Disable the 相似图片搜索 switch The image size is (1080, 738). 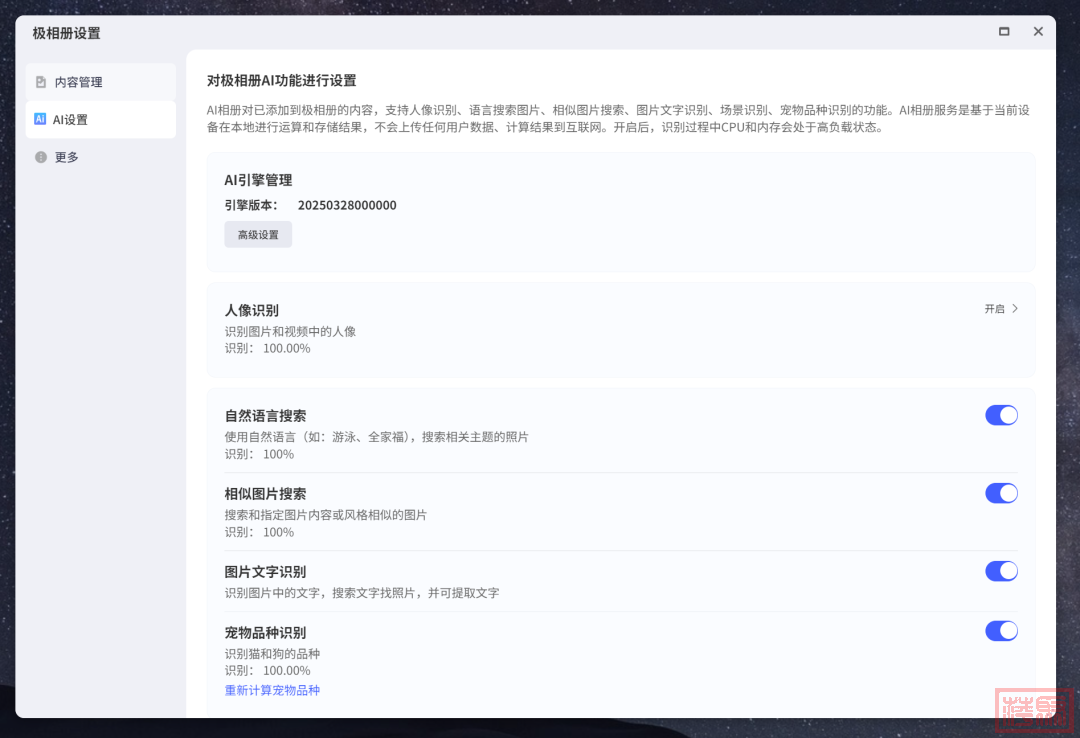[1001, 493]
